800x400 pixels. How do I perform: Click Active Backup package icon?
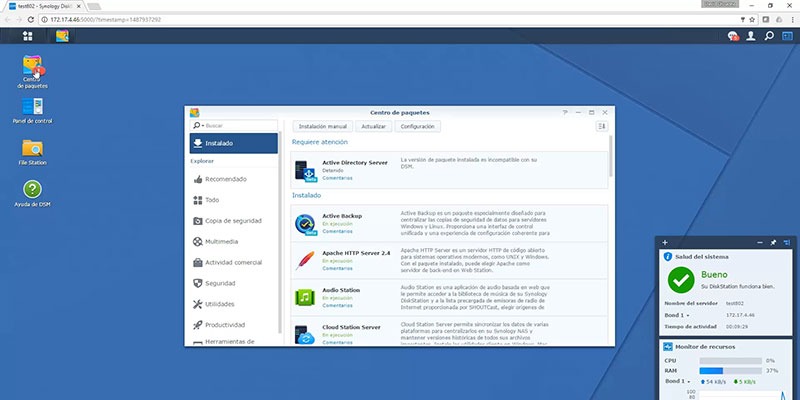(306, 224)
